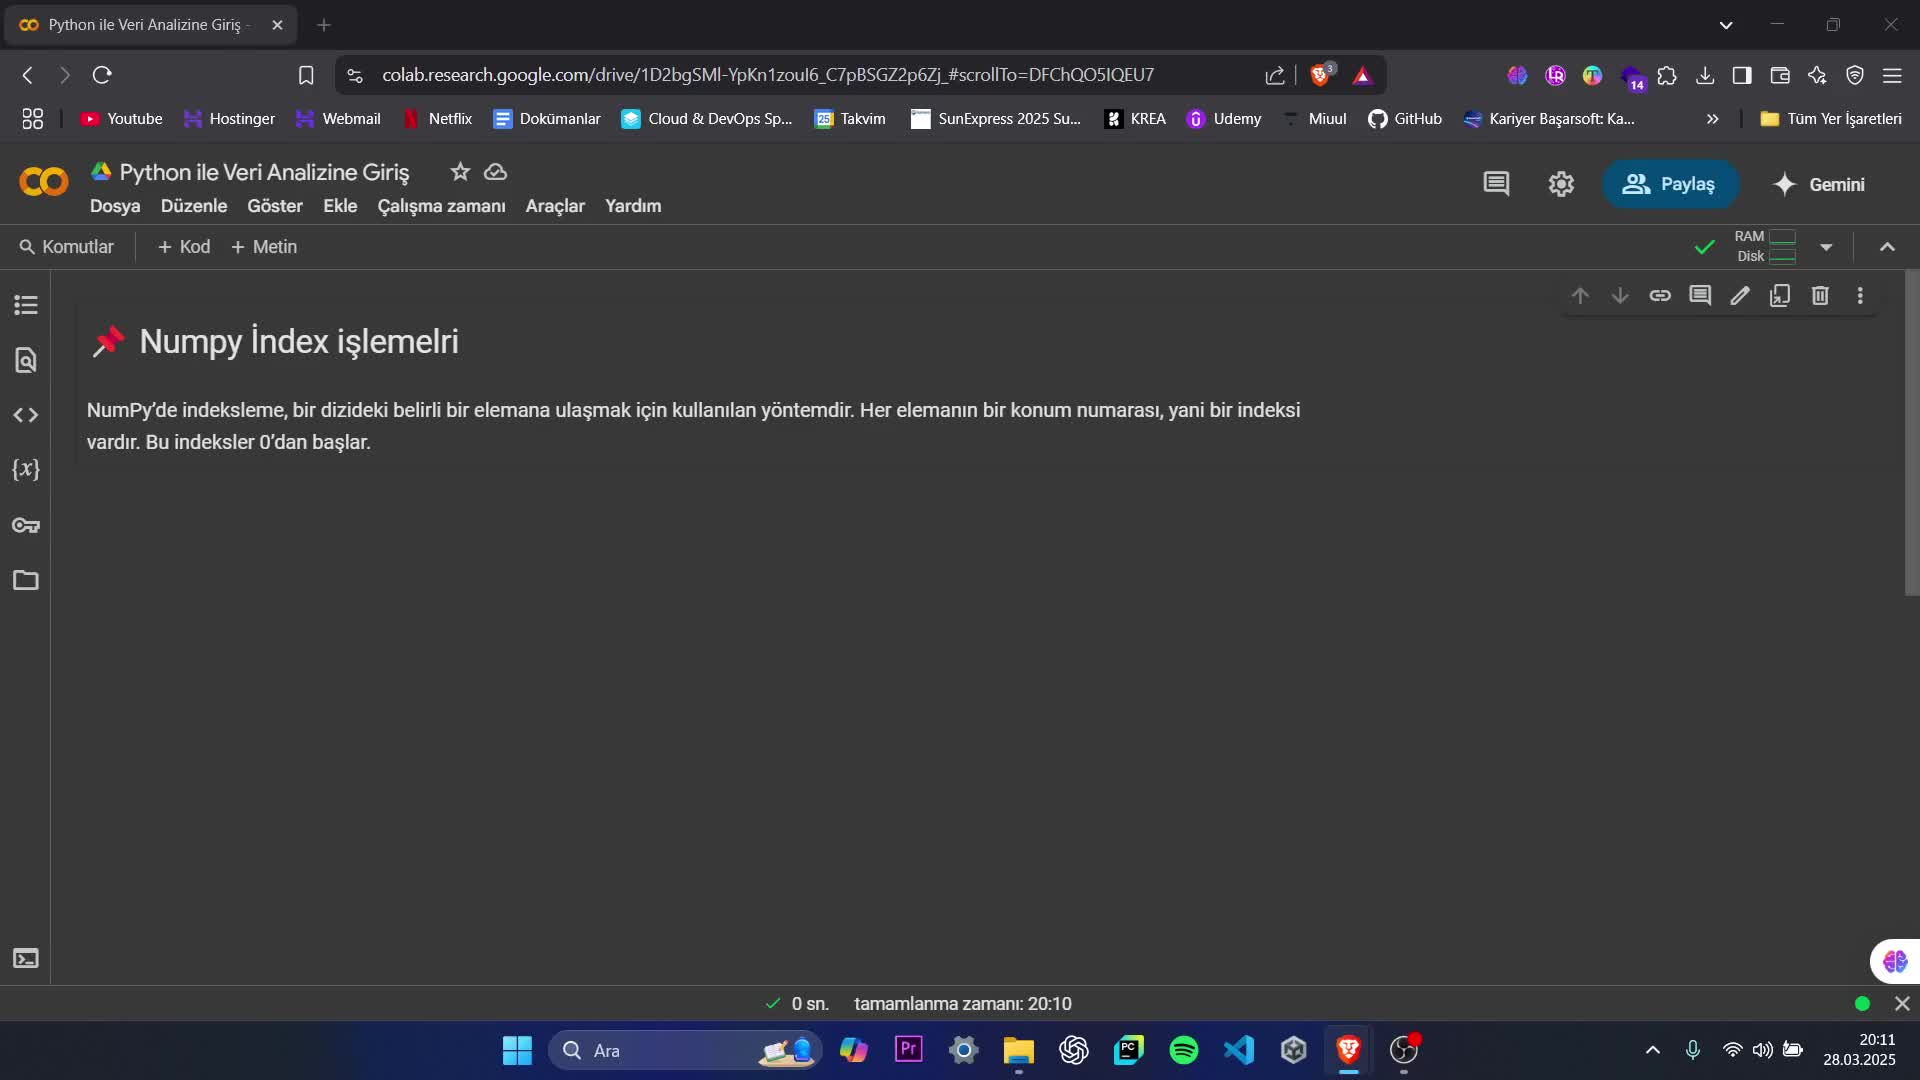The height and width of the screenshot is (1080, 1920).
Task: Add a code cell with Kod
Action: pos(184,247)
